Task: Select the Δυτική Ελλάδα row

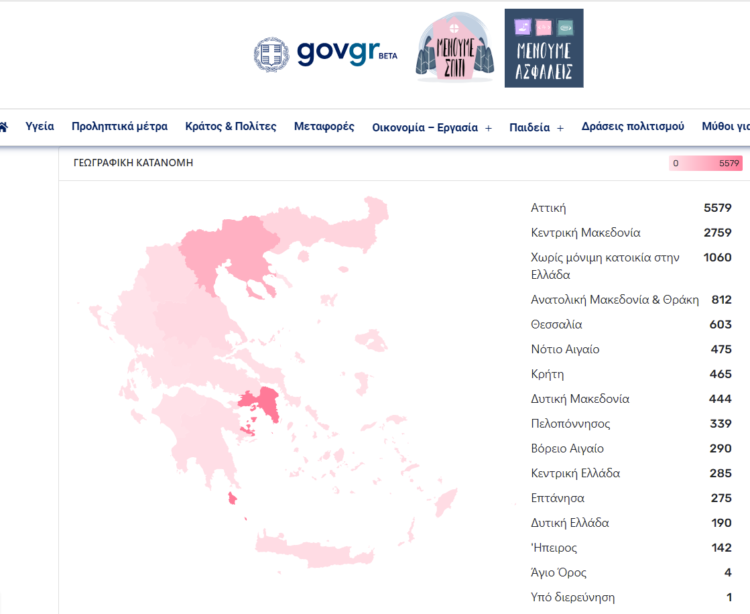Action: tap(631, 523)
